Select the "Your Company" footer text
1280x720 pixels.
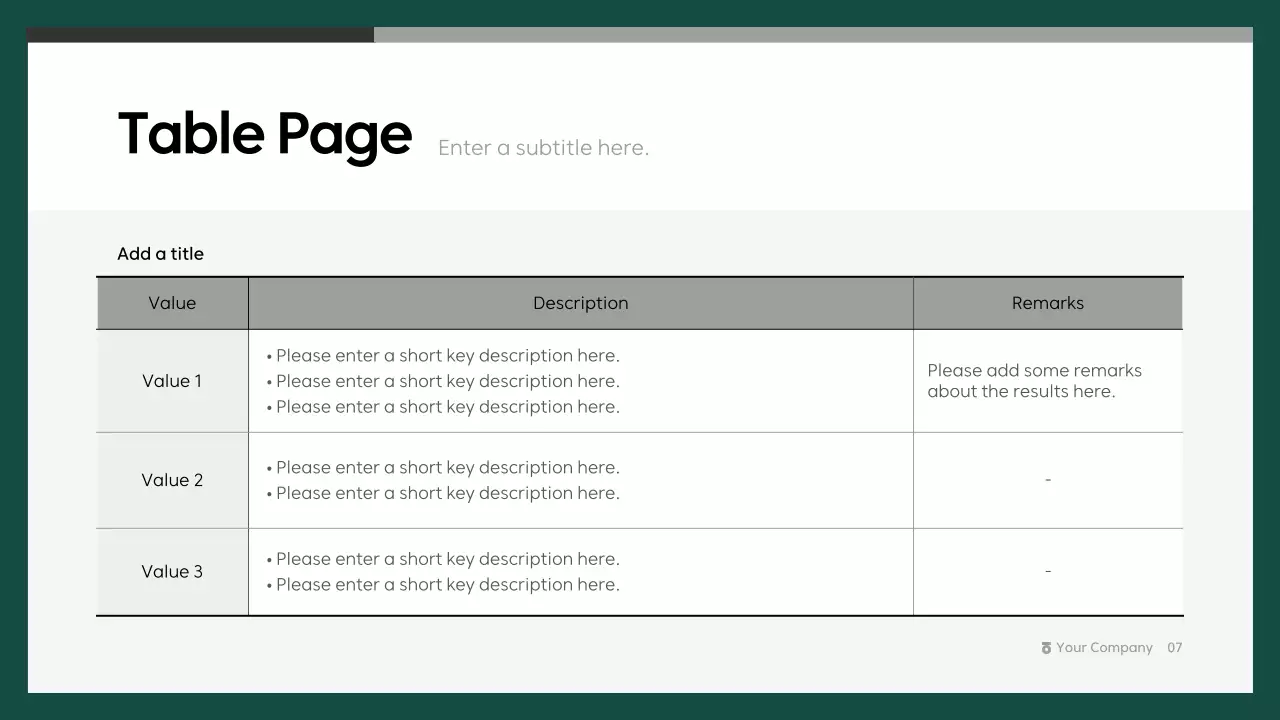tap(1104, 648)
